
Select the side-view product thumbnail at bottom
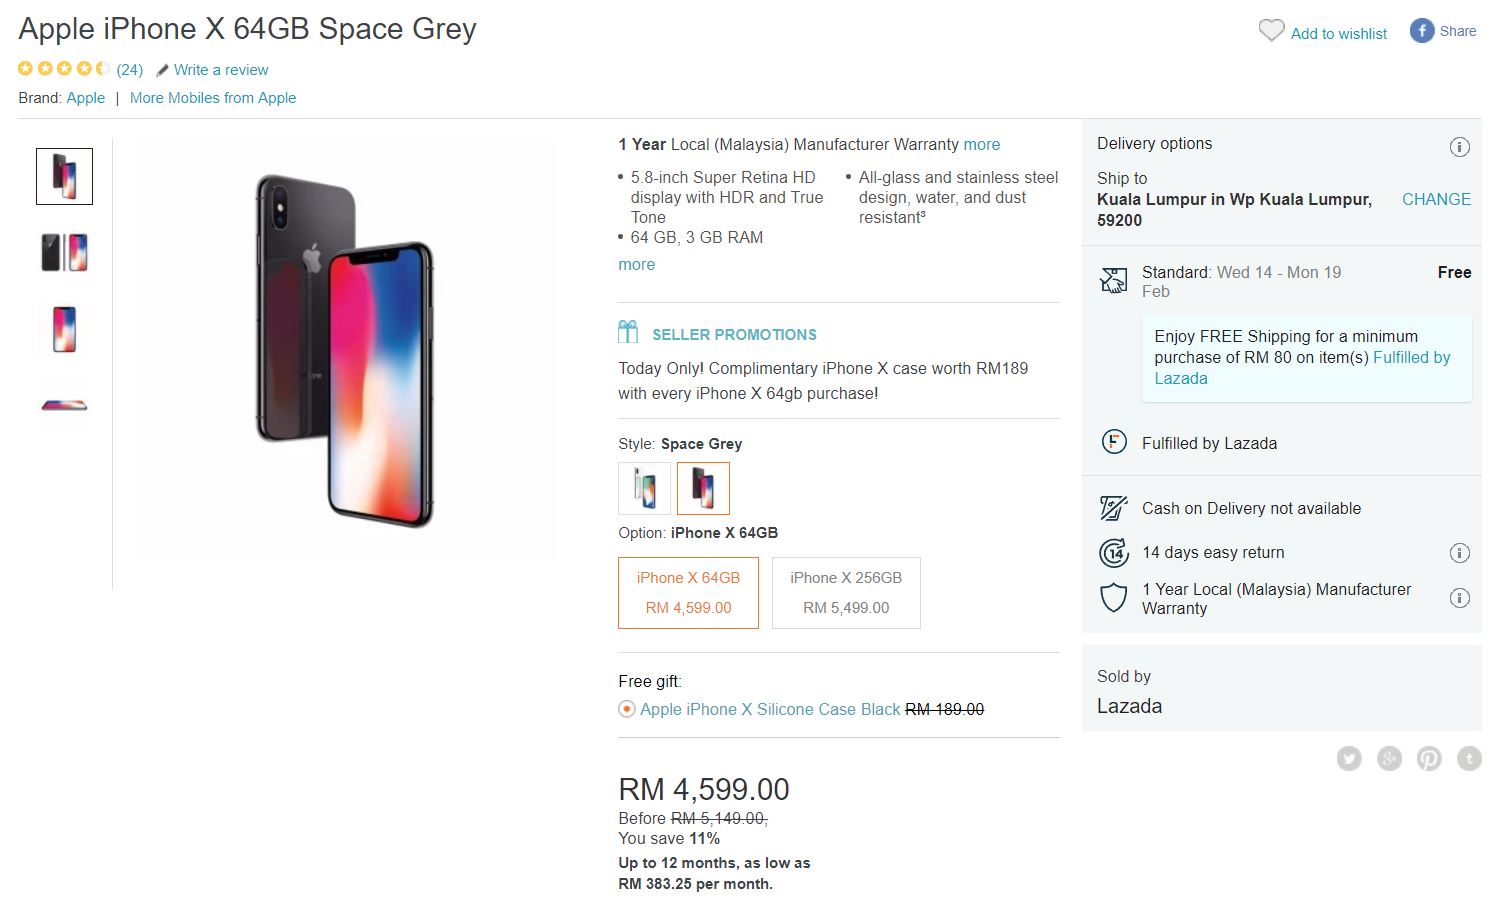pyautogui.click(x=64, y=405)
